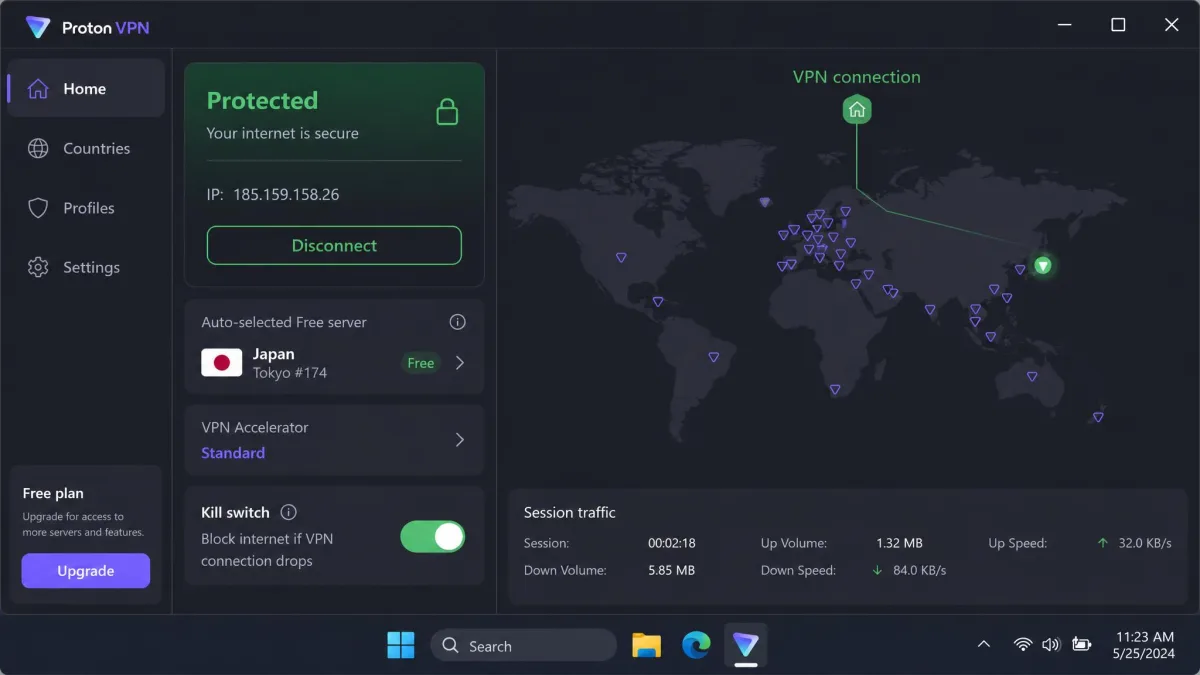Click the battery tray icon
Viewport: 1200px width, 675px height.
[1081, 645]
